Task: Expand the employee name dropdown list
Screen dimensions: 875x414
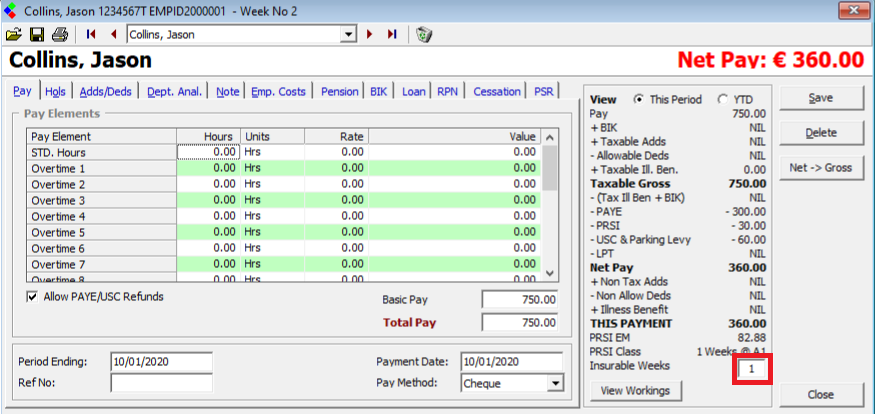Action: (349, 34)
